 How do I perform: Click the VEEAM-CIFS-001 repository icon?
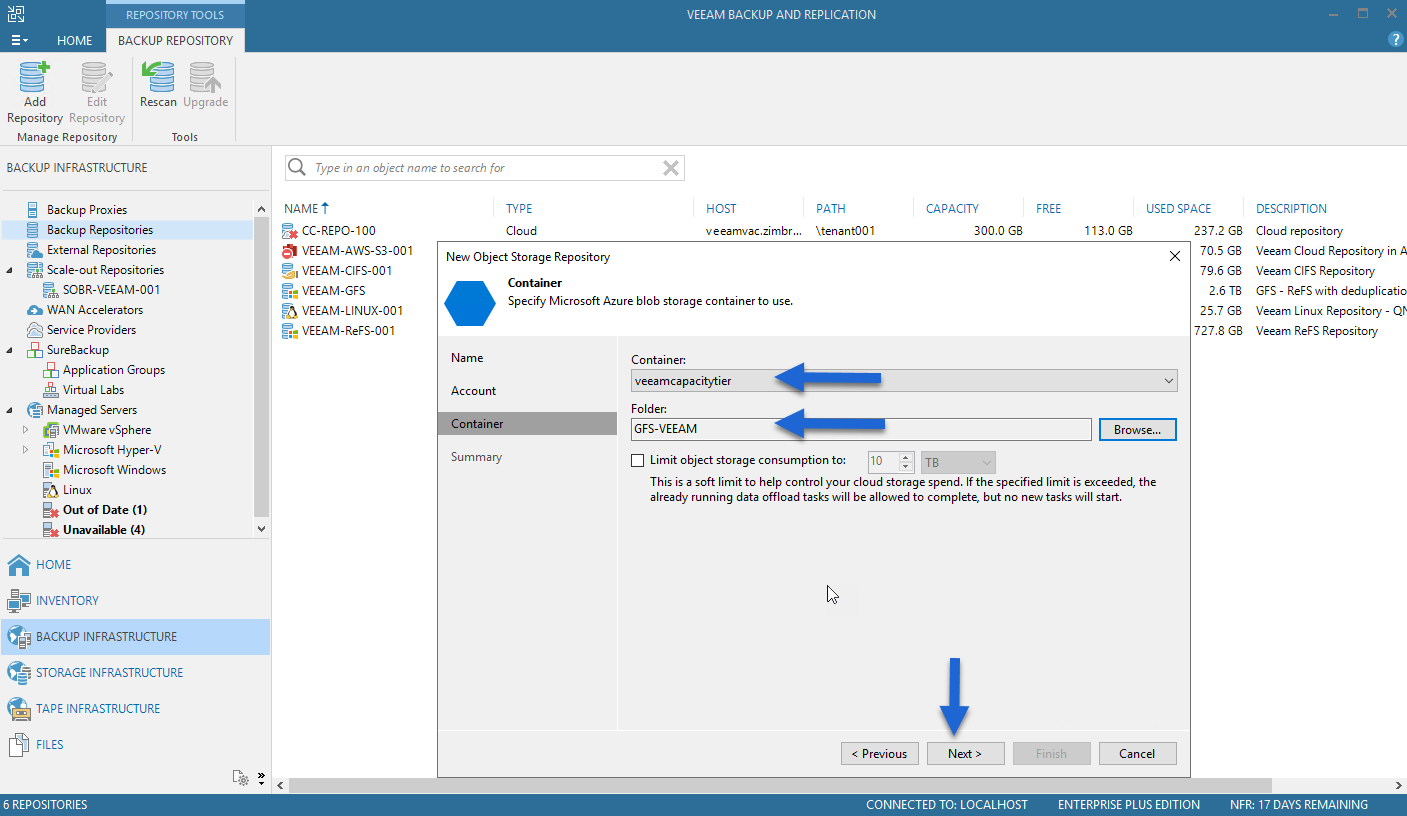pos(290,271)
